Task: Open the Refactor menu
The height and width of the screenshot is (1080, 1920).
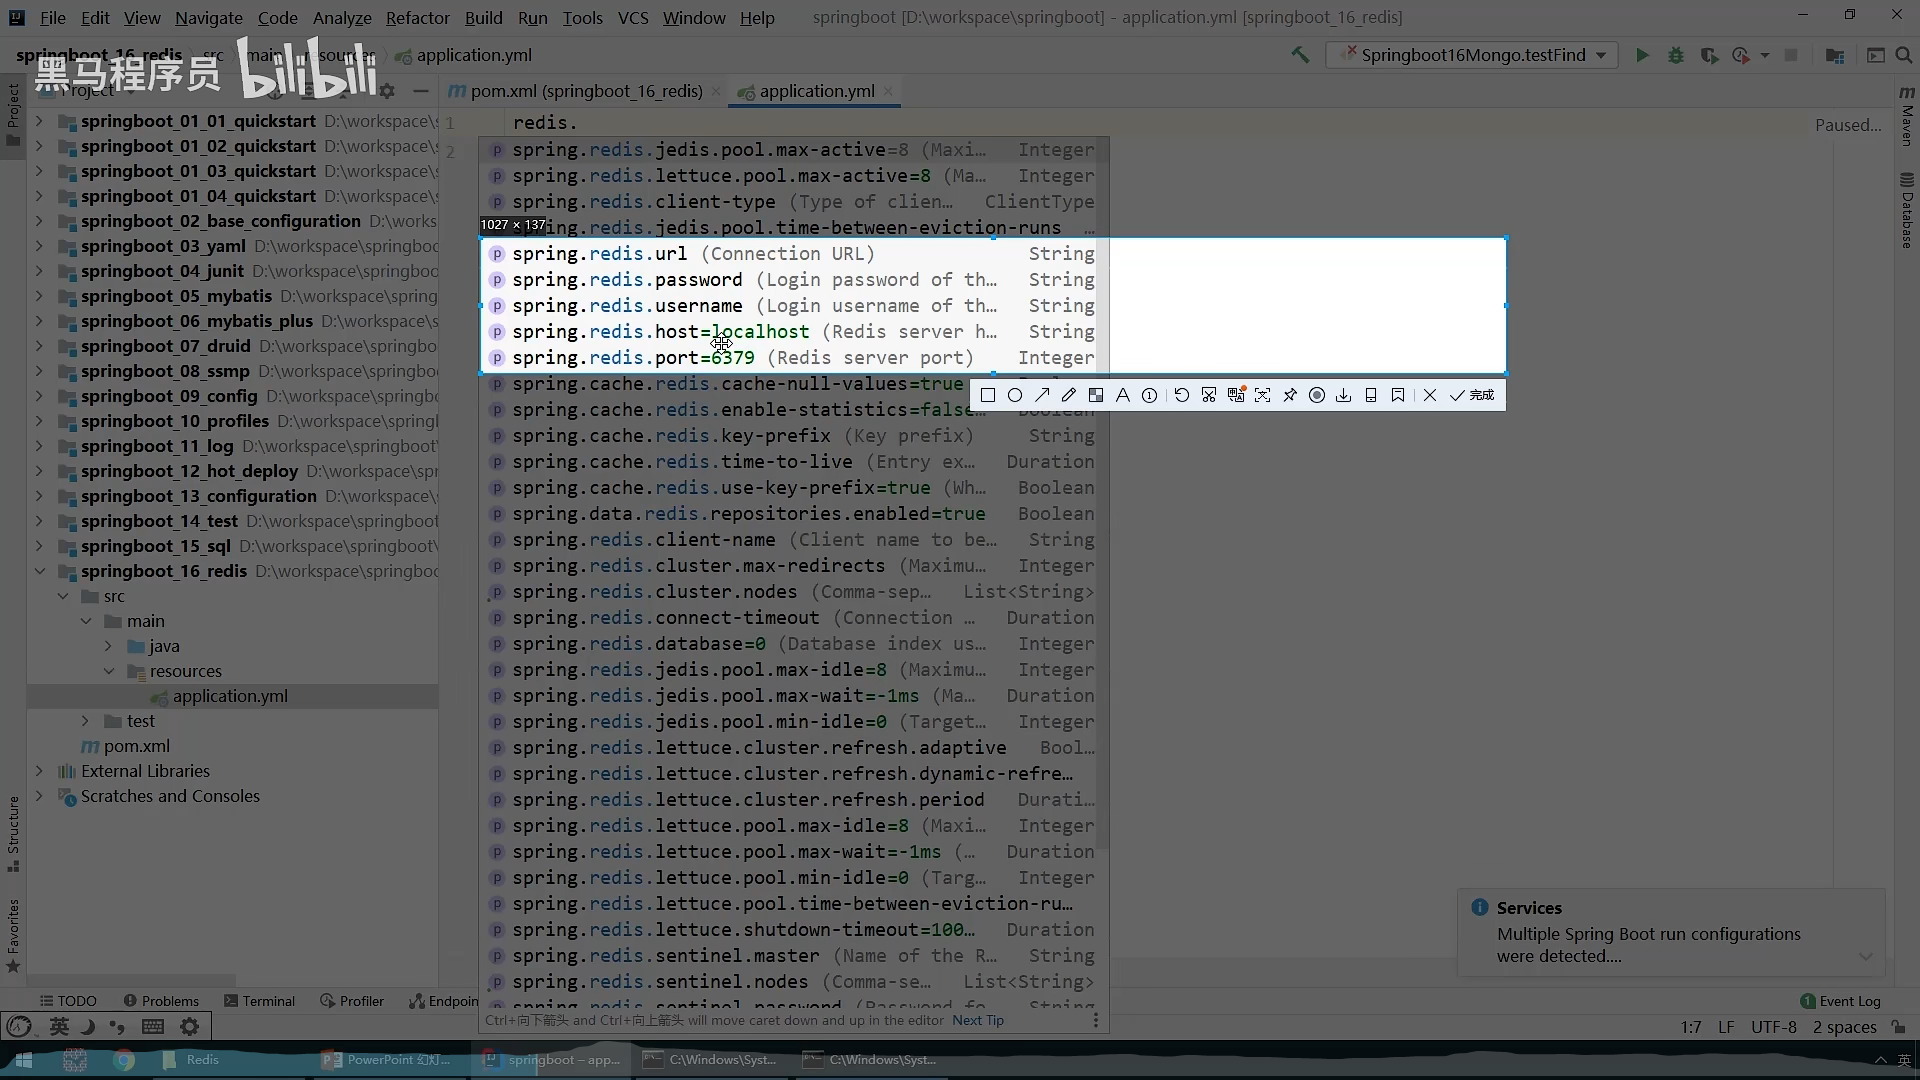Action: (417, 18)
